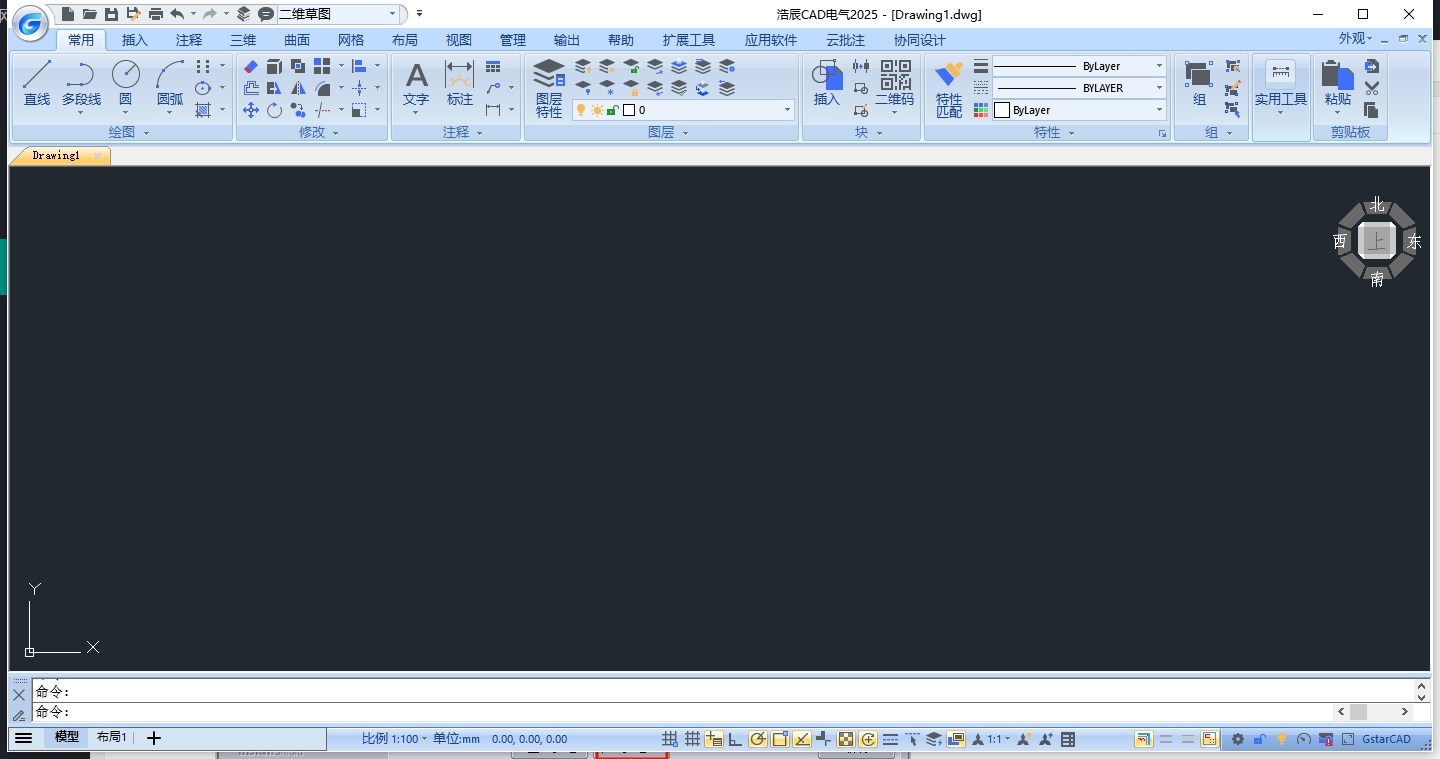Viewport: 1440px width, 759px height.
Task: Close the Drawing1 document tab
Action: click(97, 156)
